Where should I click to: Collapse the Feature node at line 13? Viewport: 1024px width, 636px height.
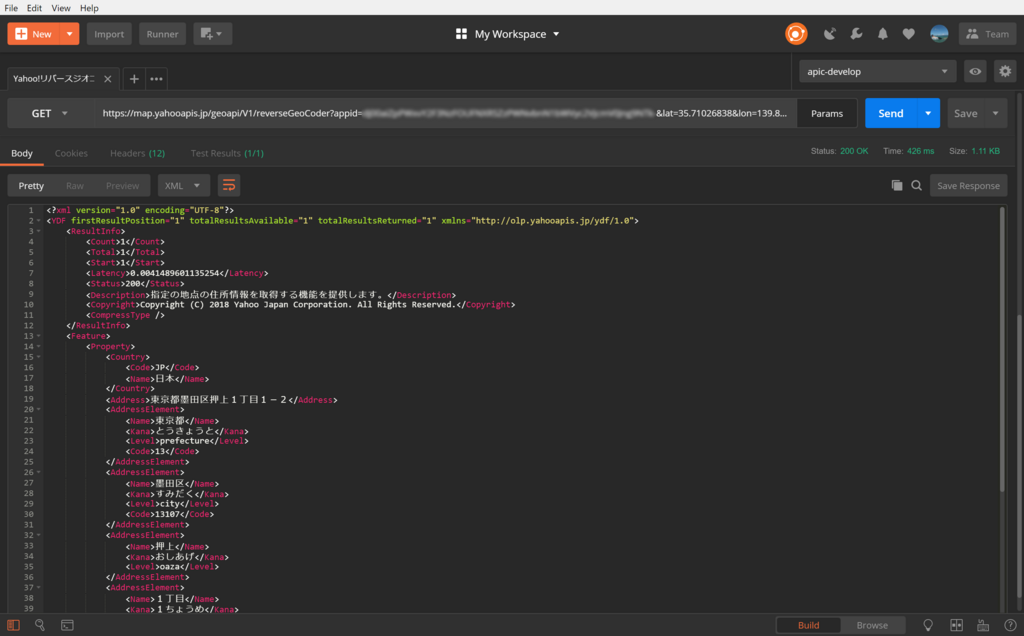tap(39, 336)
